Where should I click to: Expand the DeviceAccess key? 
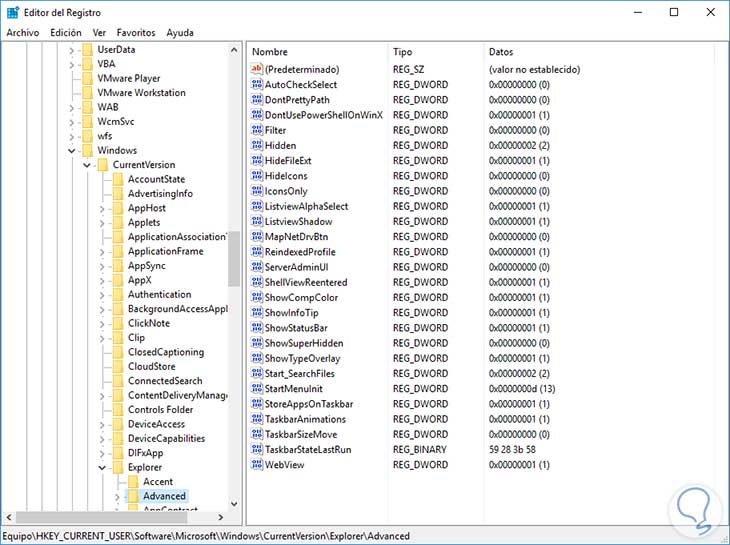point(102,425)
